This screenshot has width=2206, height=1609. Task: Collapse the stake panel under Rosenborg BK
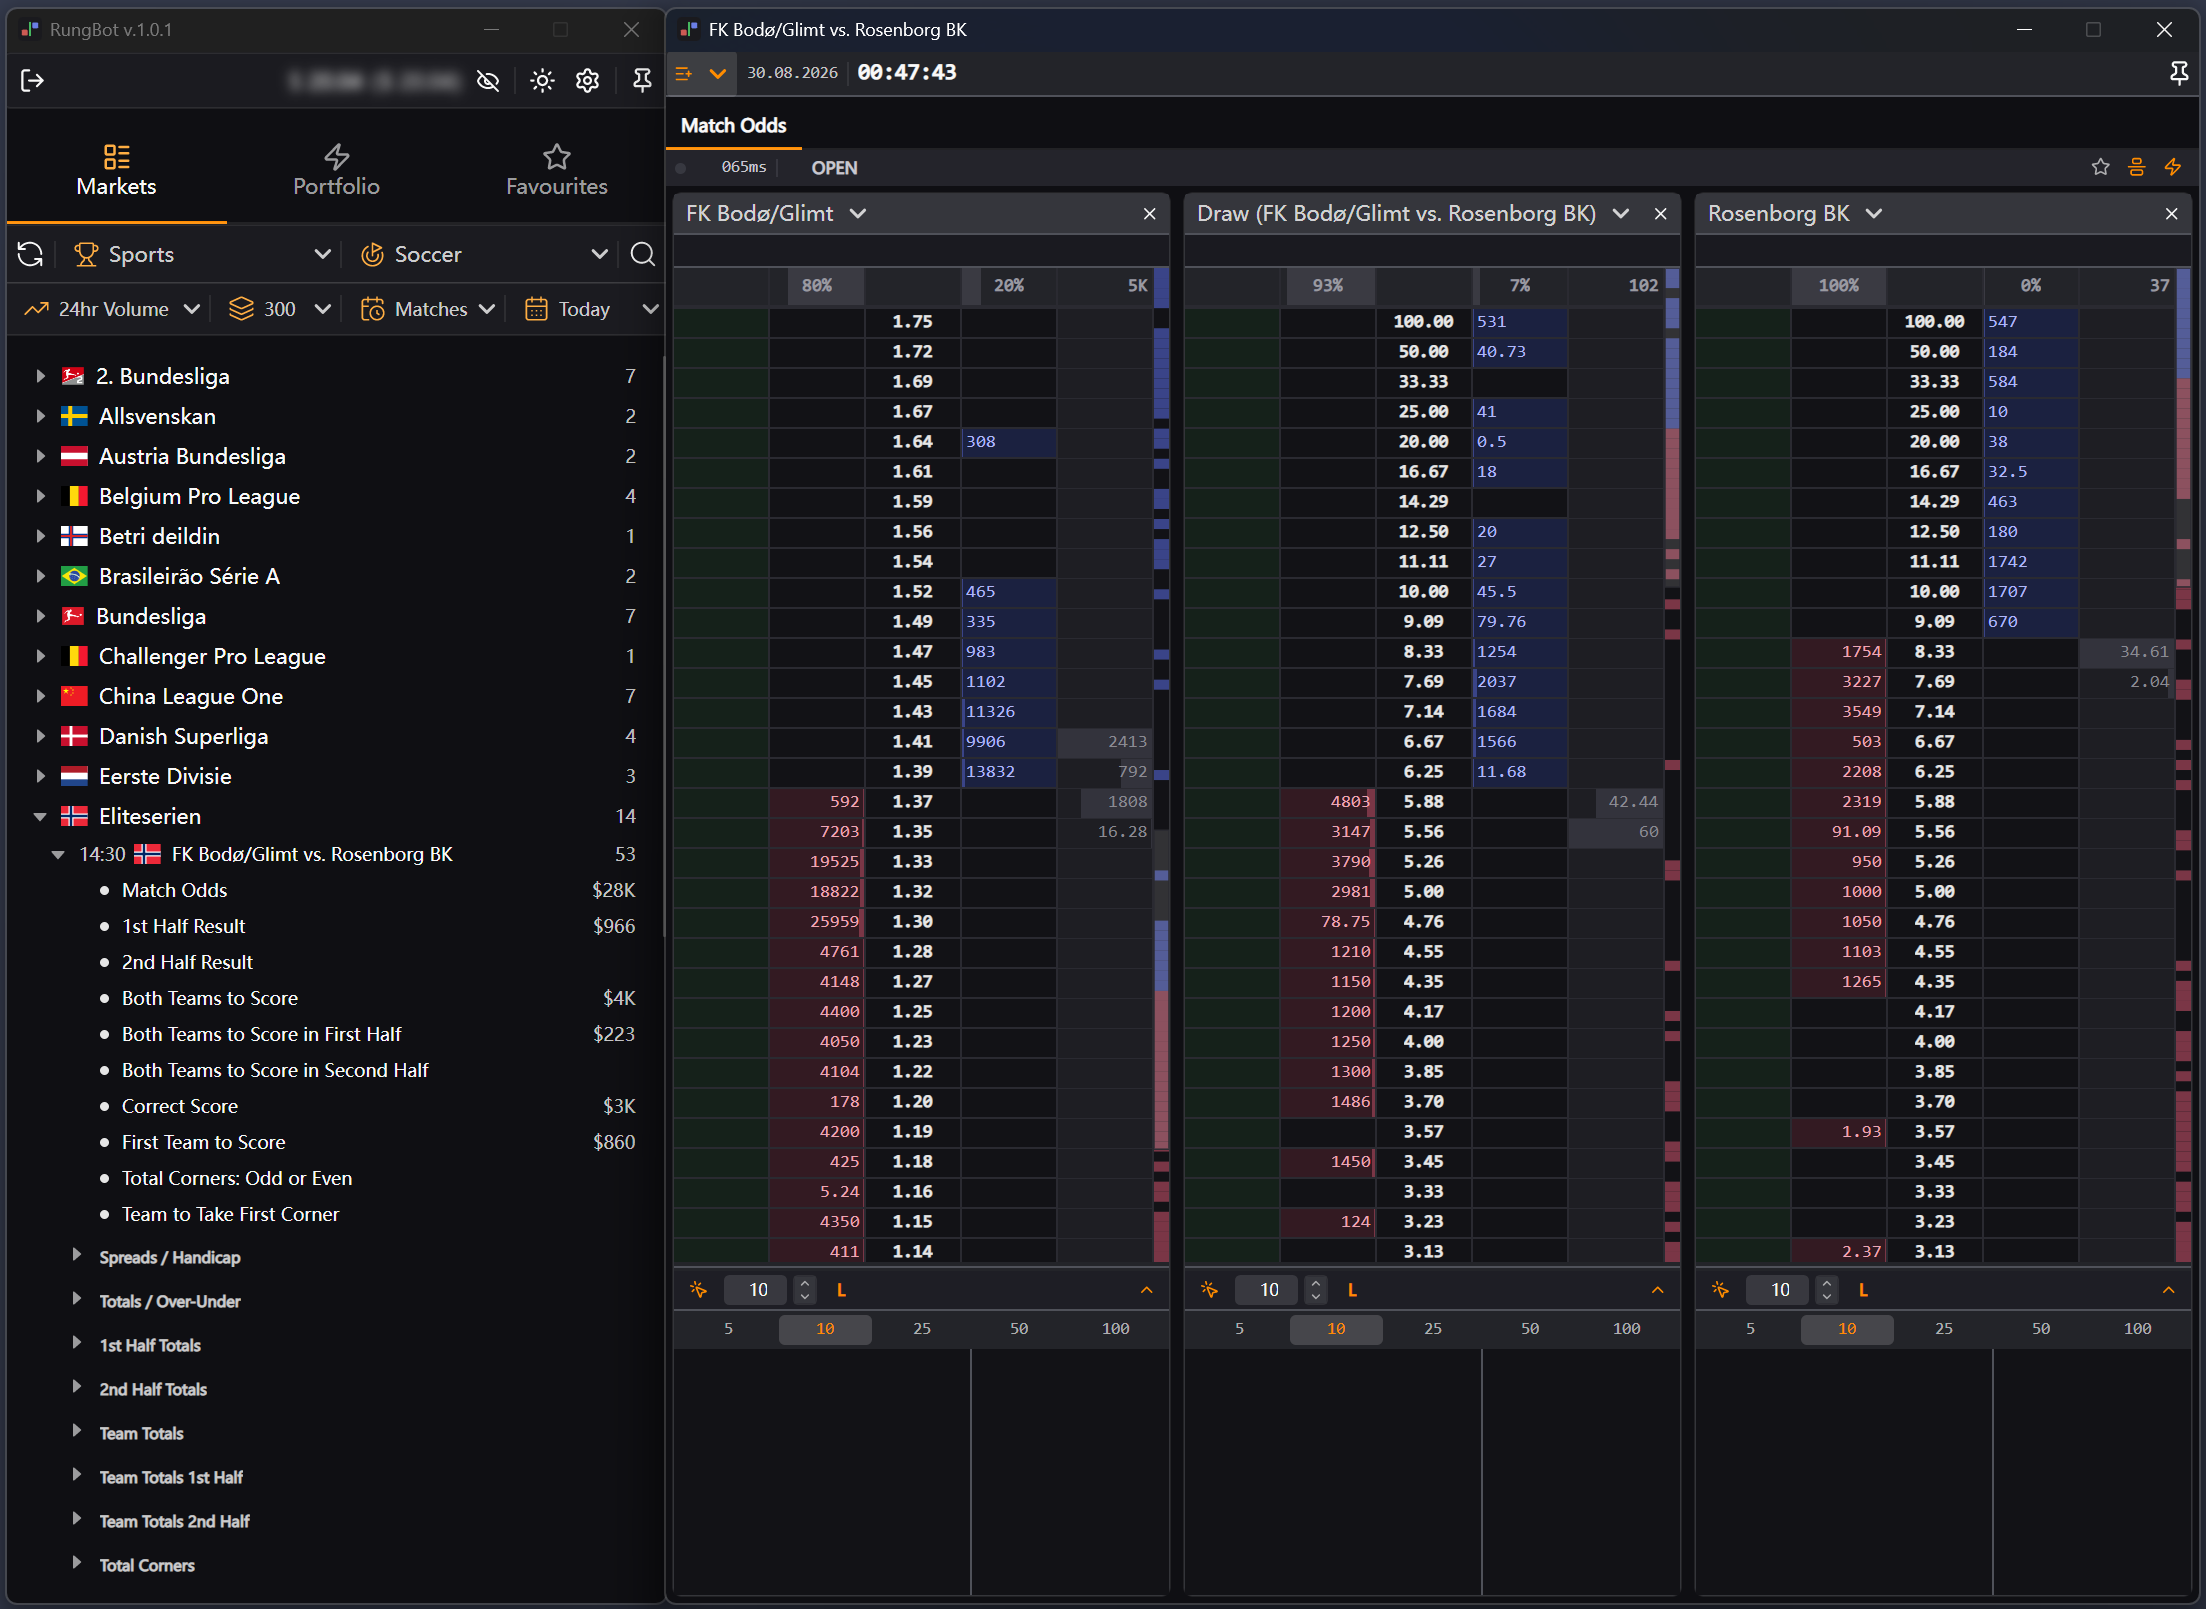pos(2168,1290)
